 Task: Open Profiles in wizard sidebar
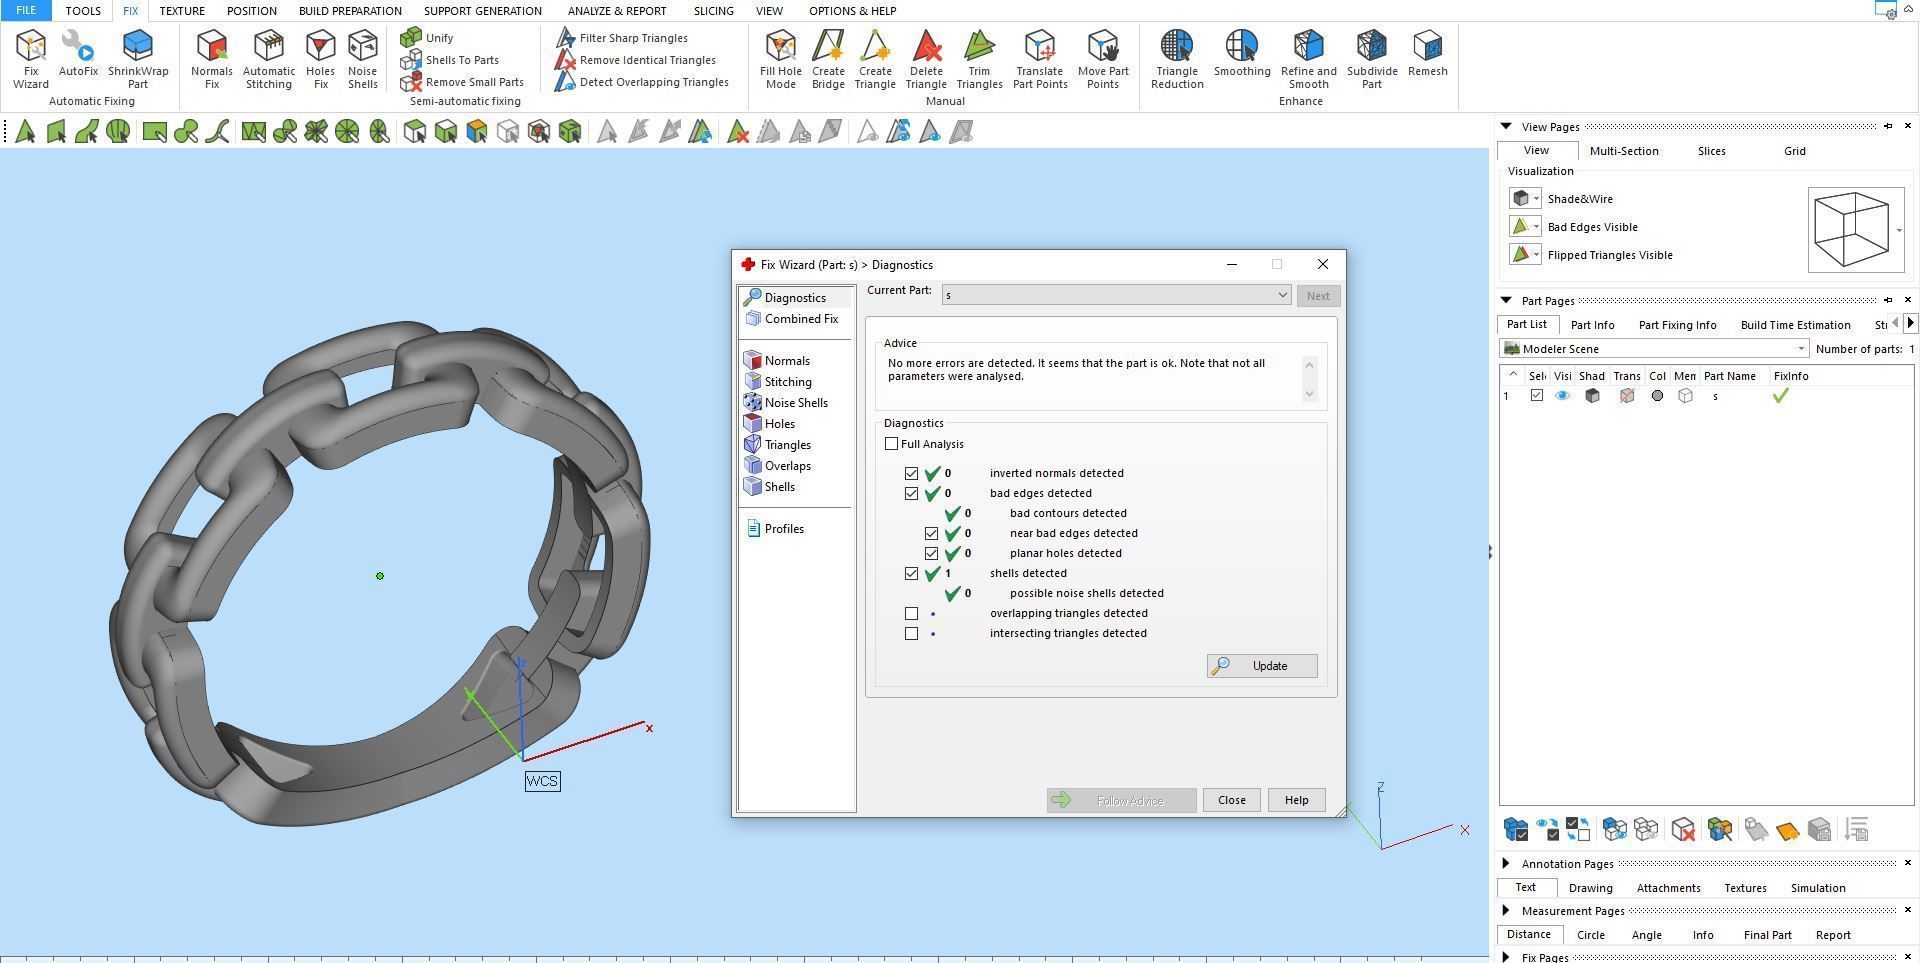tap(774, 529)
